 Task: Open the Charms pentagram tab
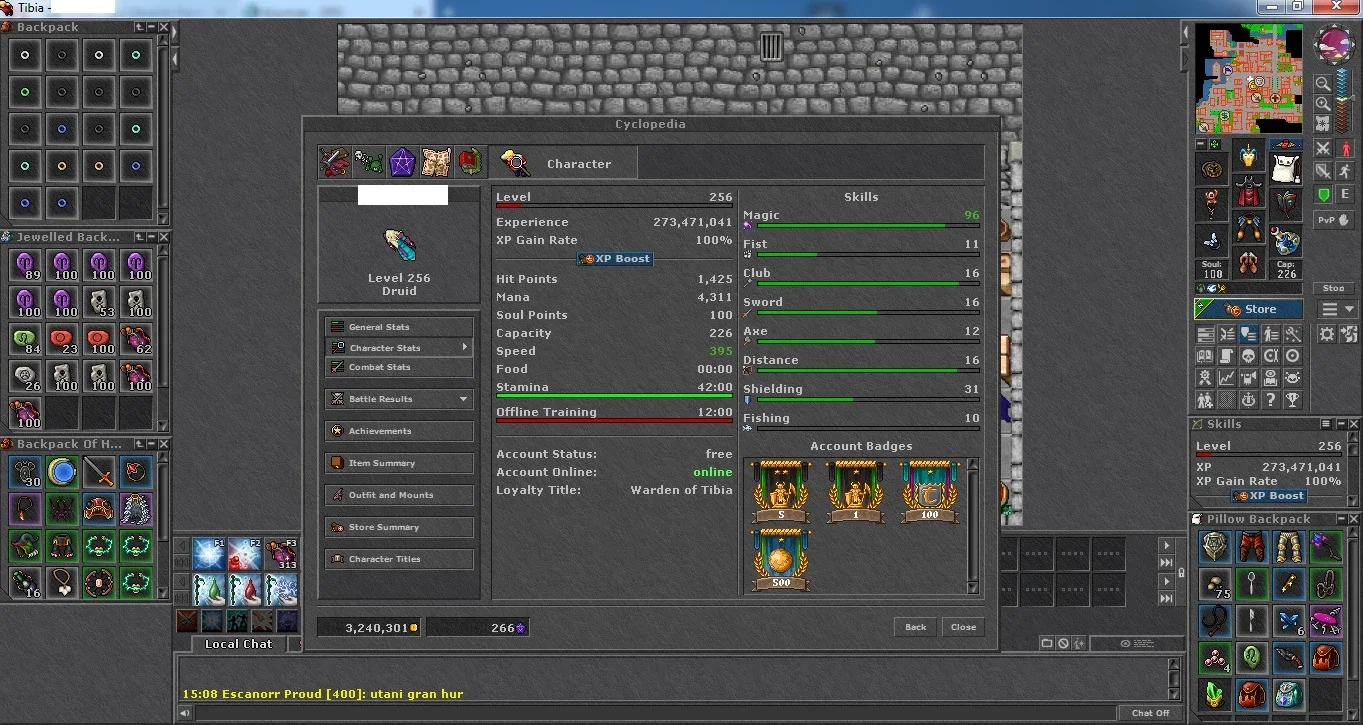coord(402,162)
